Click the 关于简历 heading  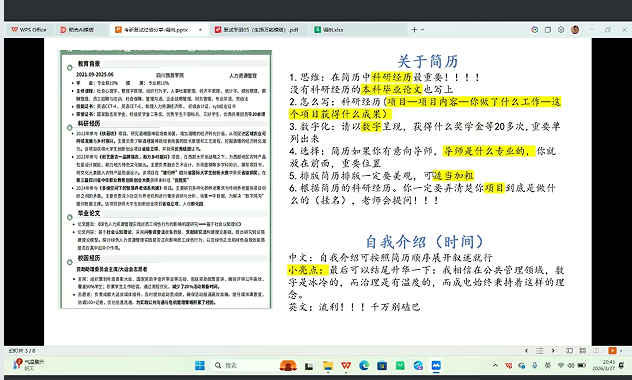[428, 61]
